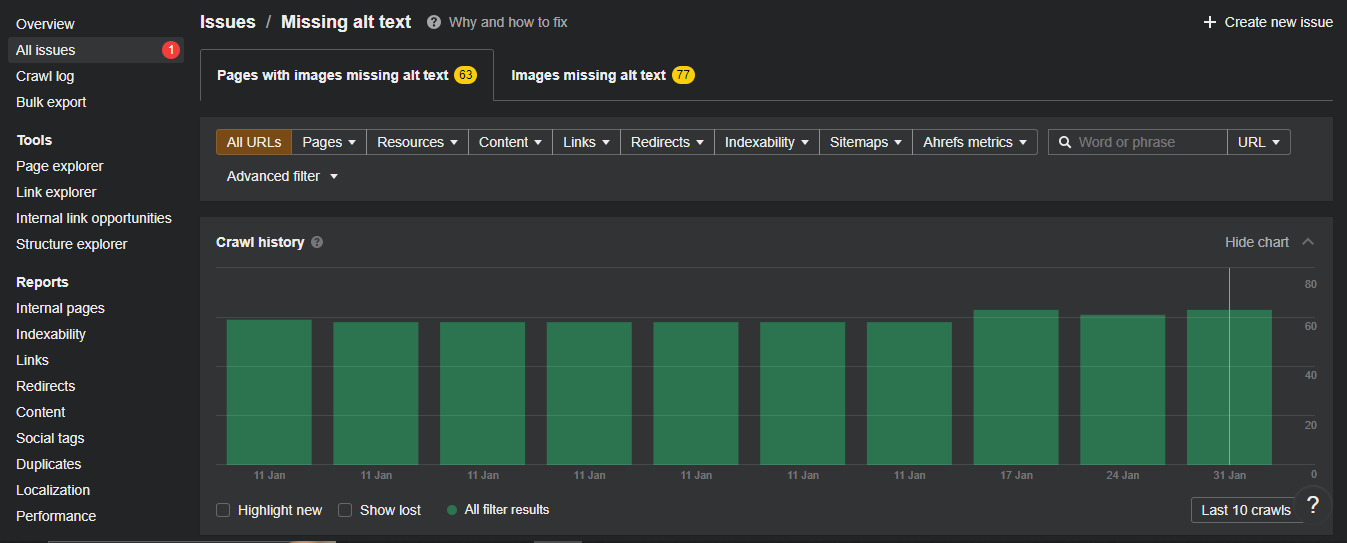Click the 17 Jan crawl bar

click(1016, 387)
